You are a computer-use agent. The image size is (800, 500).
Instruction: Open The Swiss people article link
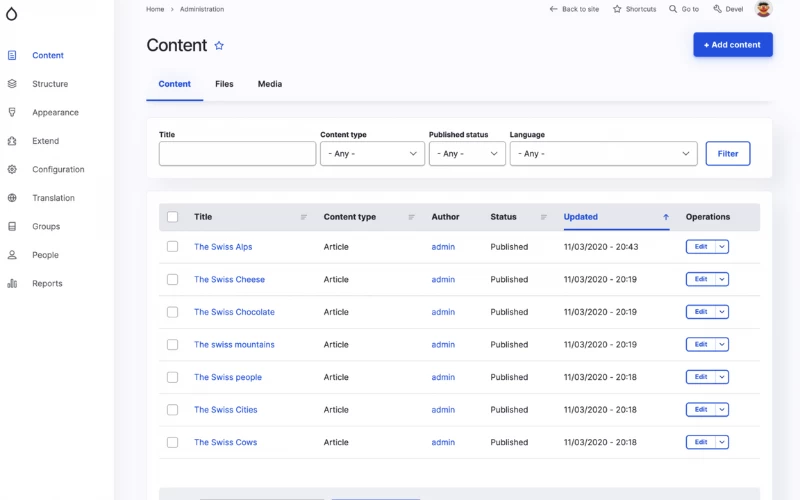tap(228, 377)
